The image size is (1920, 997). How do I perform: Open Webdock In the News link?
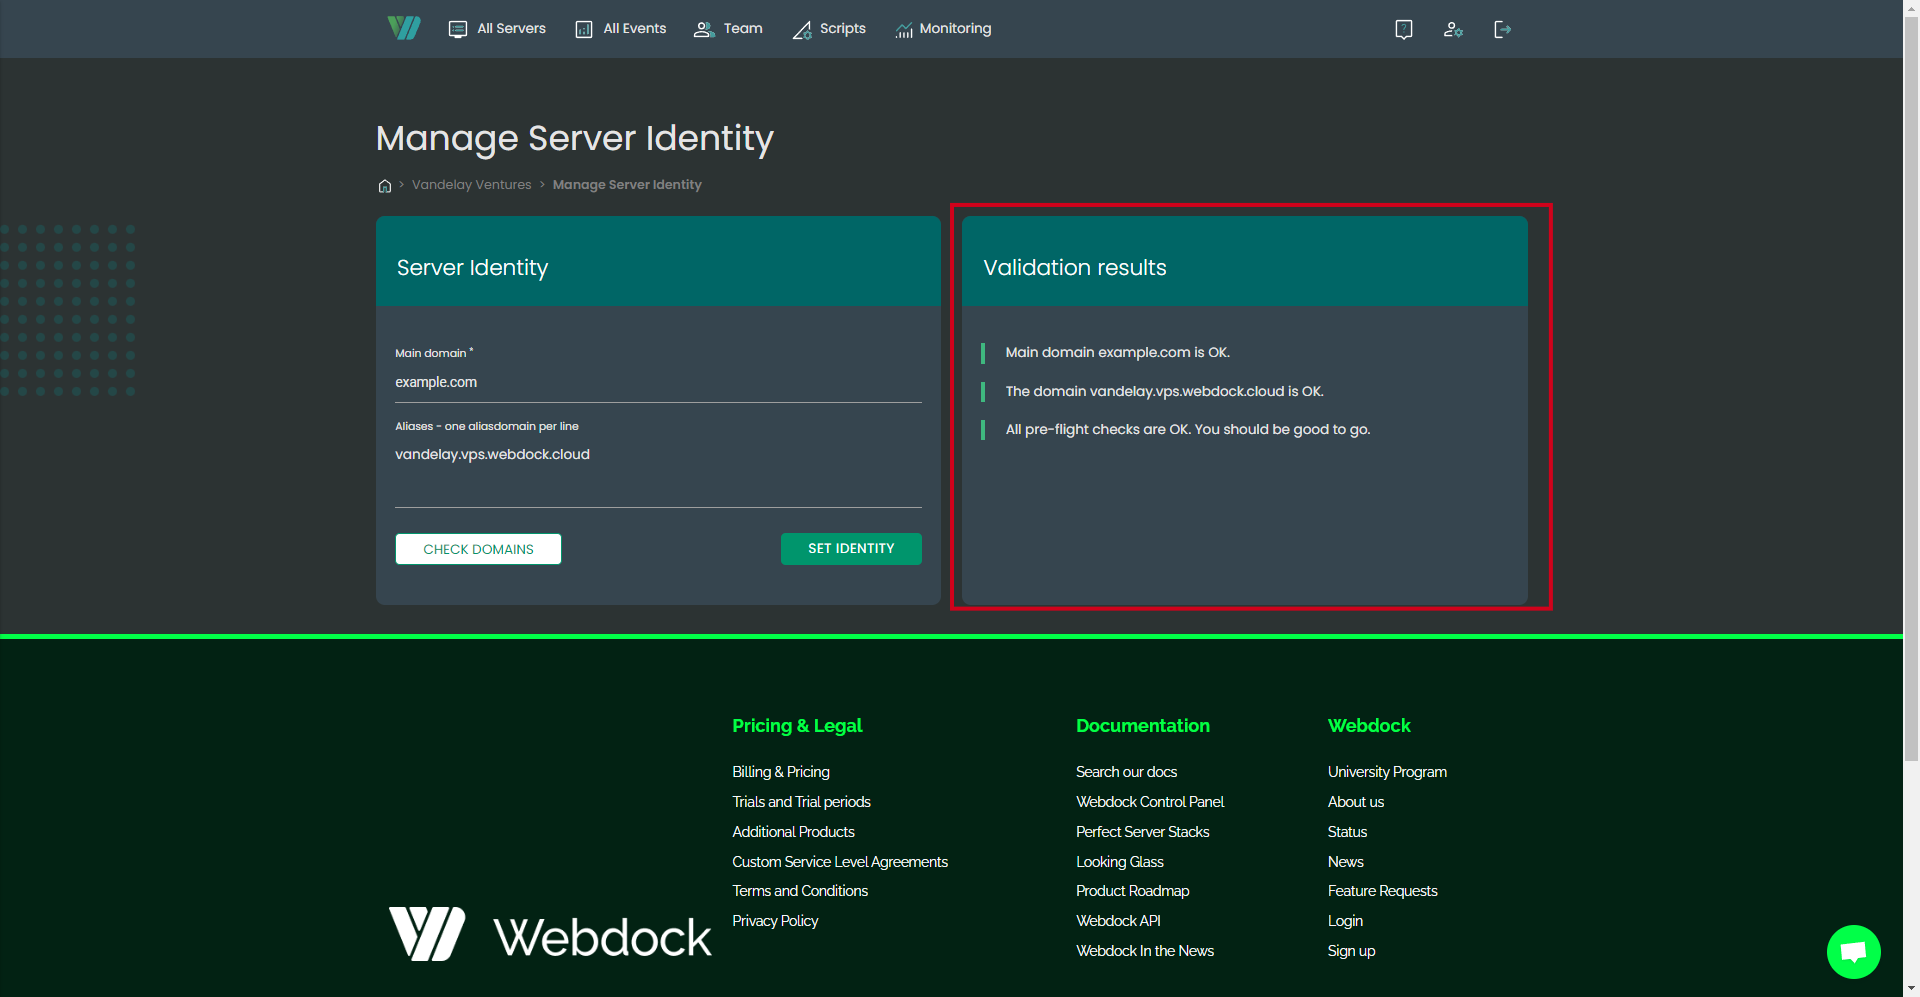(x=1145, y=951)
